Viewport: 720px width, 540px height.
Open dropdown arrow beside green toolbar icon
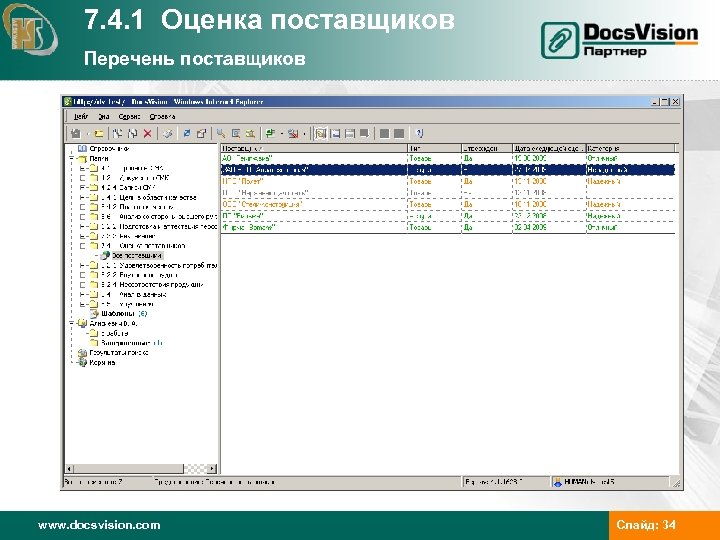point(281,134)
